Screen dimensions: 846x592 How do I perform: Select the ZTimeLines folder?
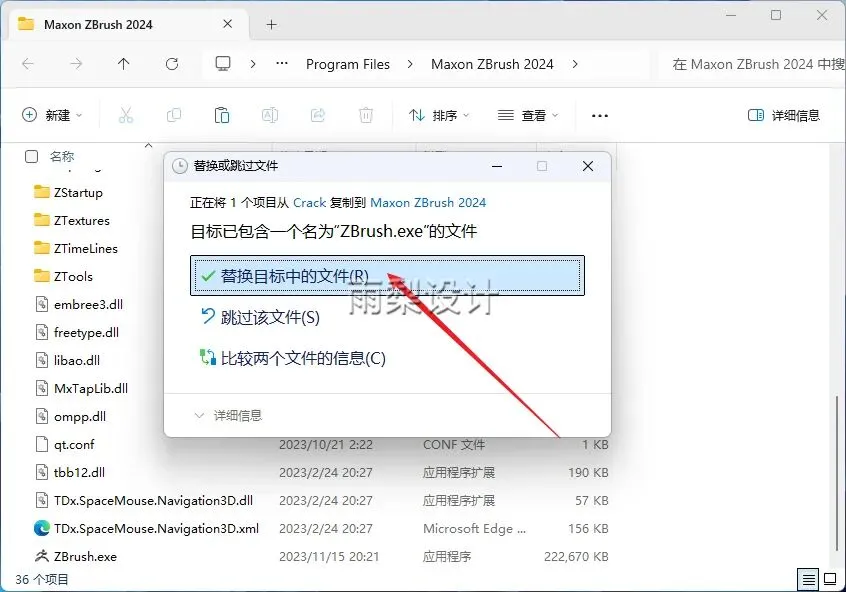pos(86,248)
